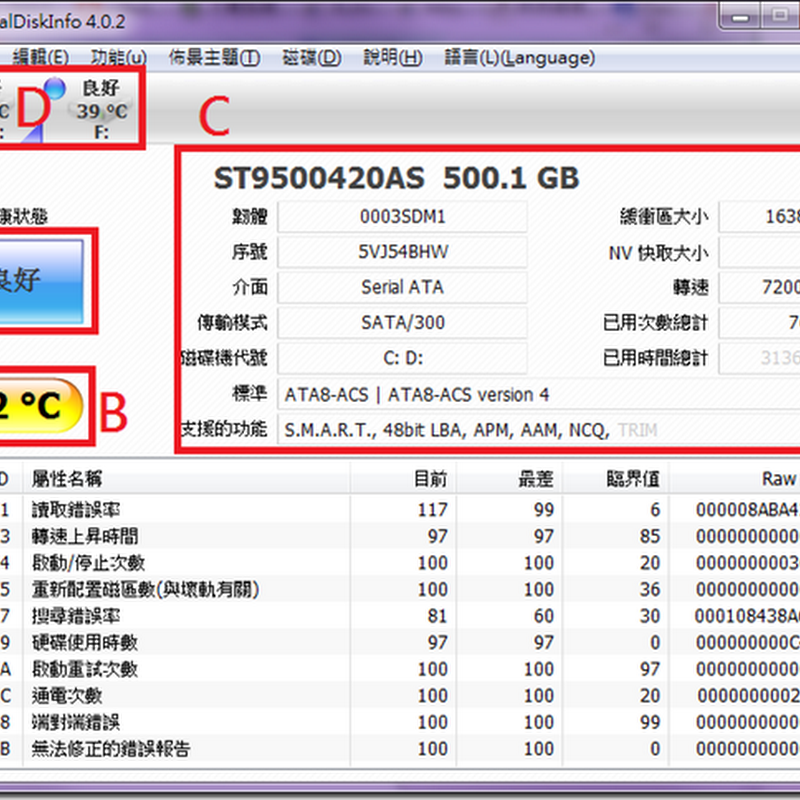Click the standard field ATA8-ACS version 4
800x800 pixels.
tap(539, 394)
